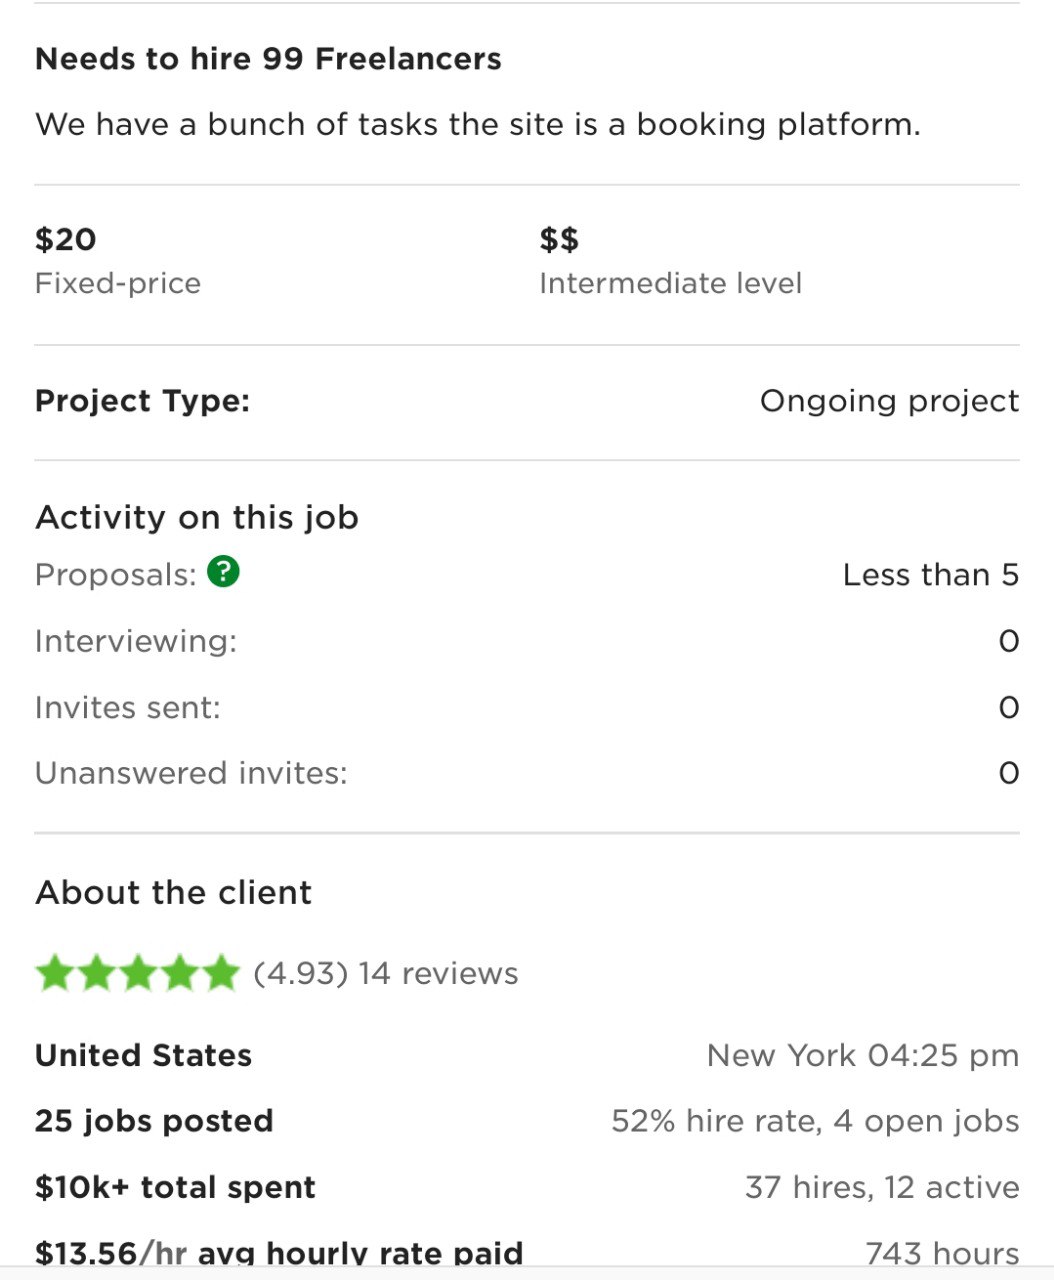This screenshot has width=1054, height=1280.
Task: Click the Ongoing project value
Action: [x=889, y=401]
